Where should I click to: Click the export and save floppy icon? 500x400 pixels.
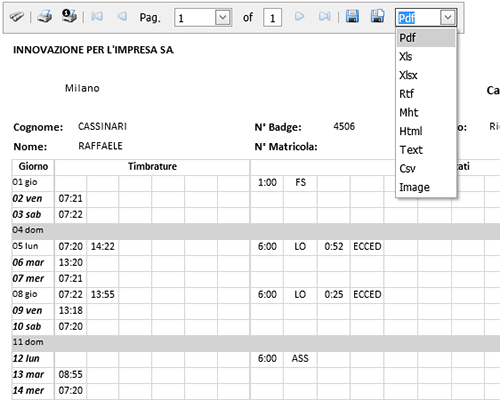(352, 16)
